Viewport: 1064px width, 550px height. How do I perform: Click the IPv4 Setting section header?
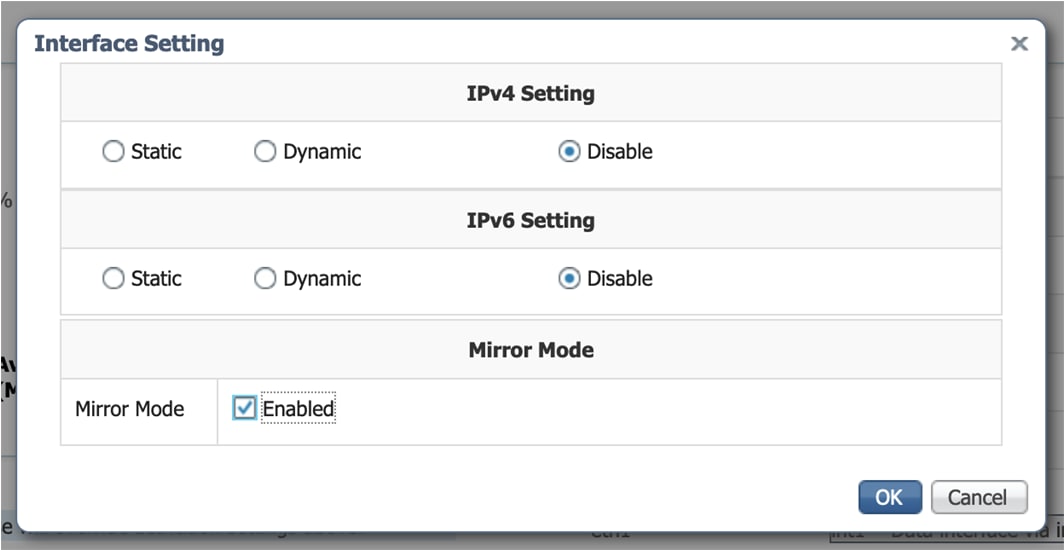(530, 94)
